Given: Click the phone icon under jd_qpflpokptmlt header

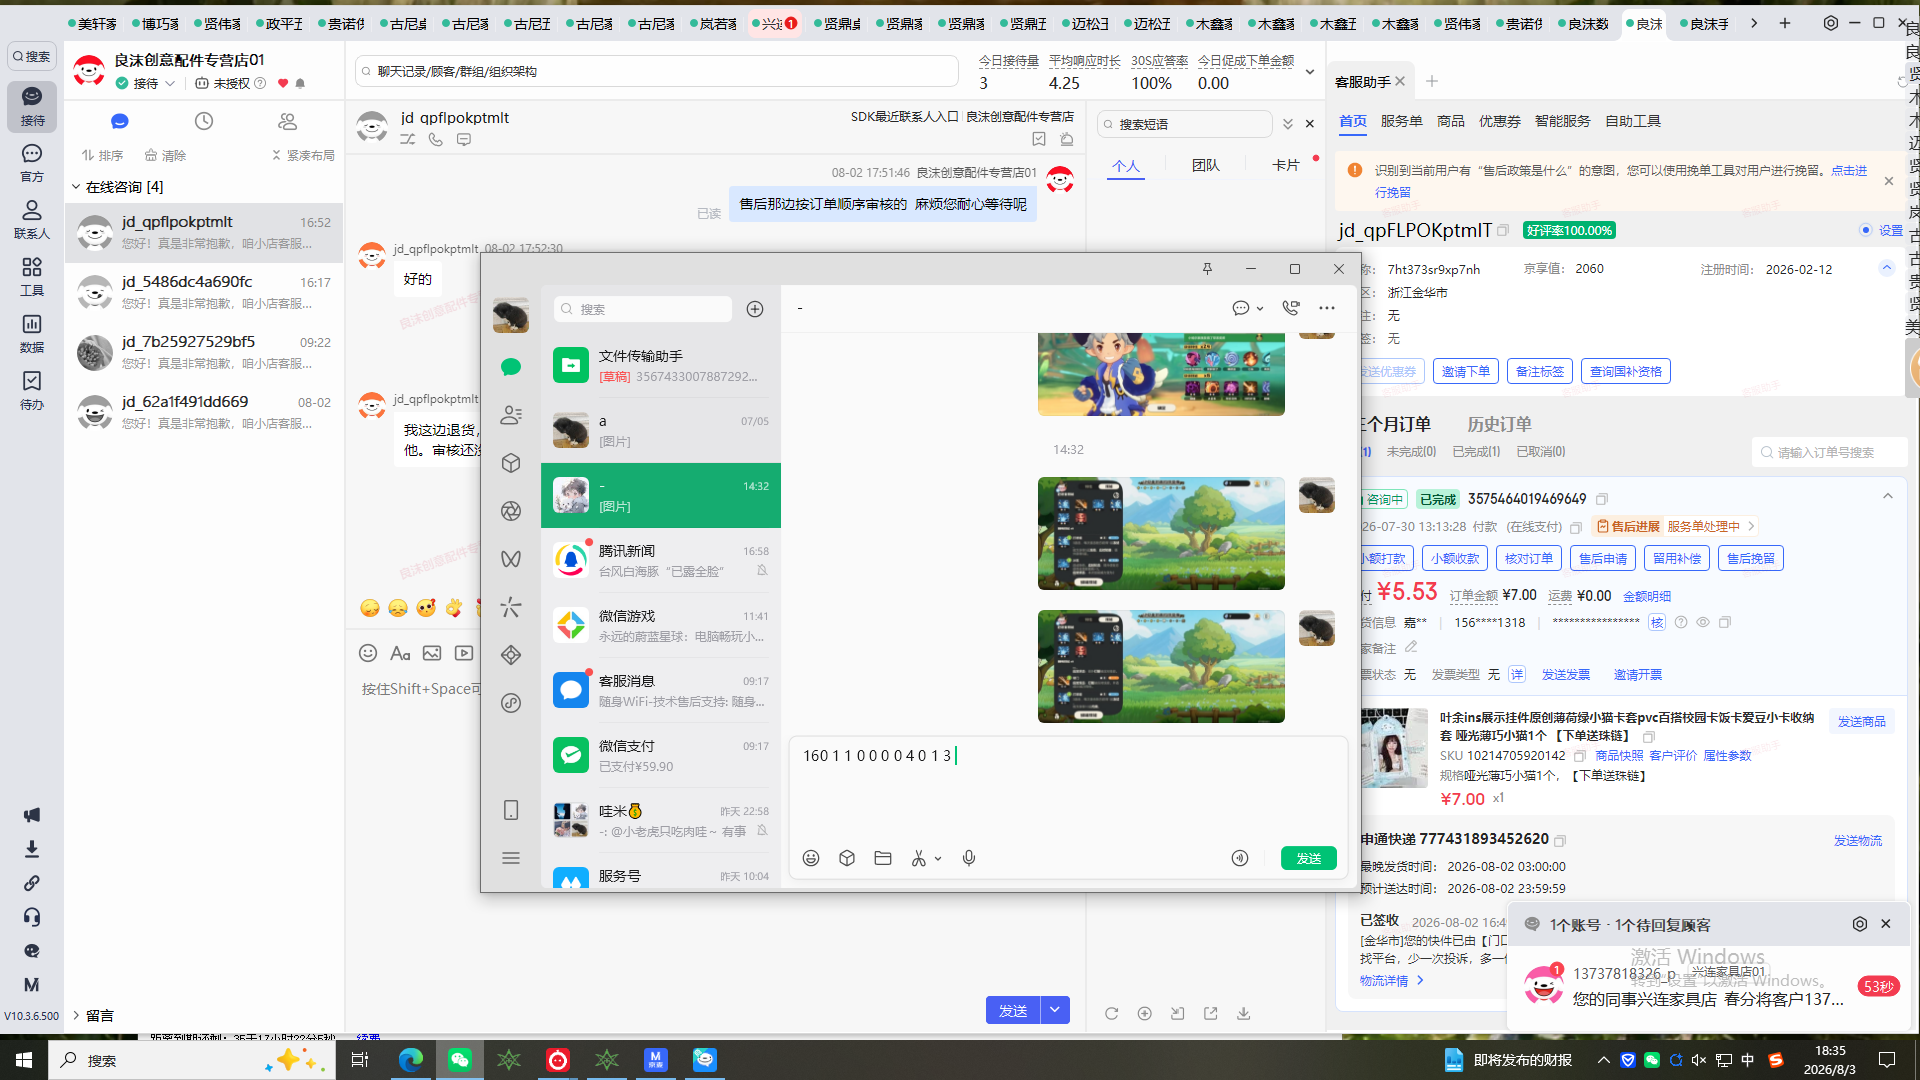Looking at the screenshot, I should coord(436,140).
